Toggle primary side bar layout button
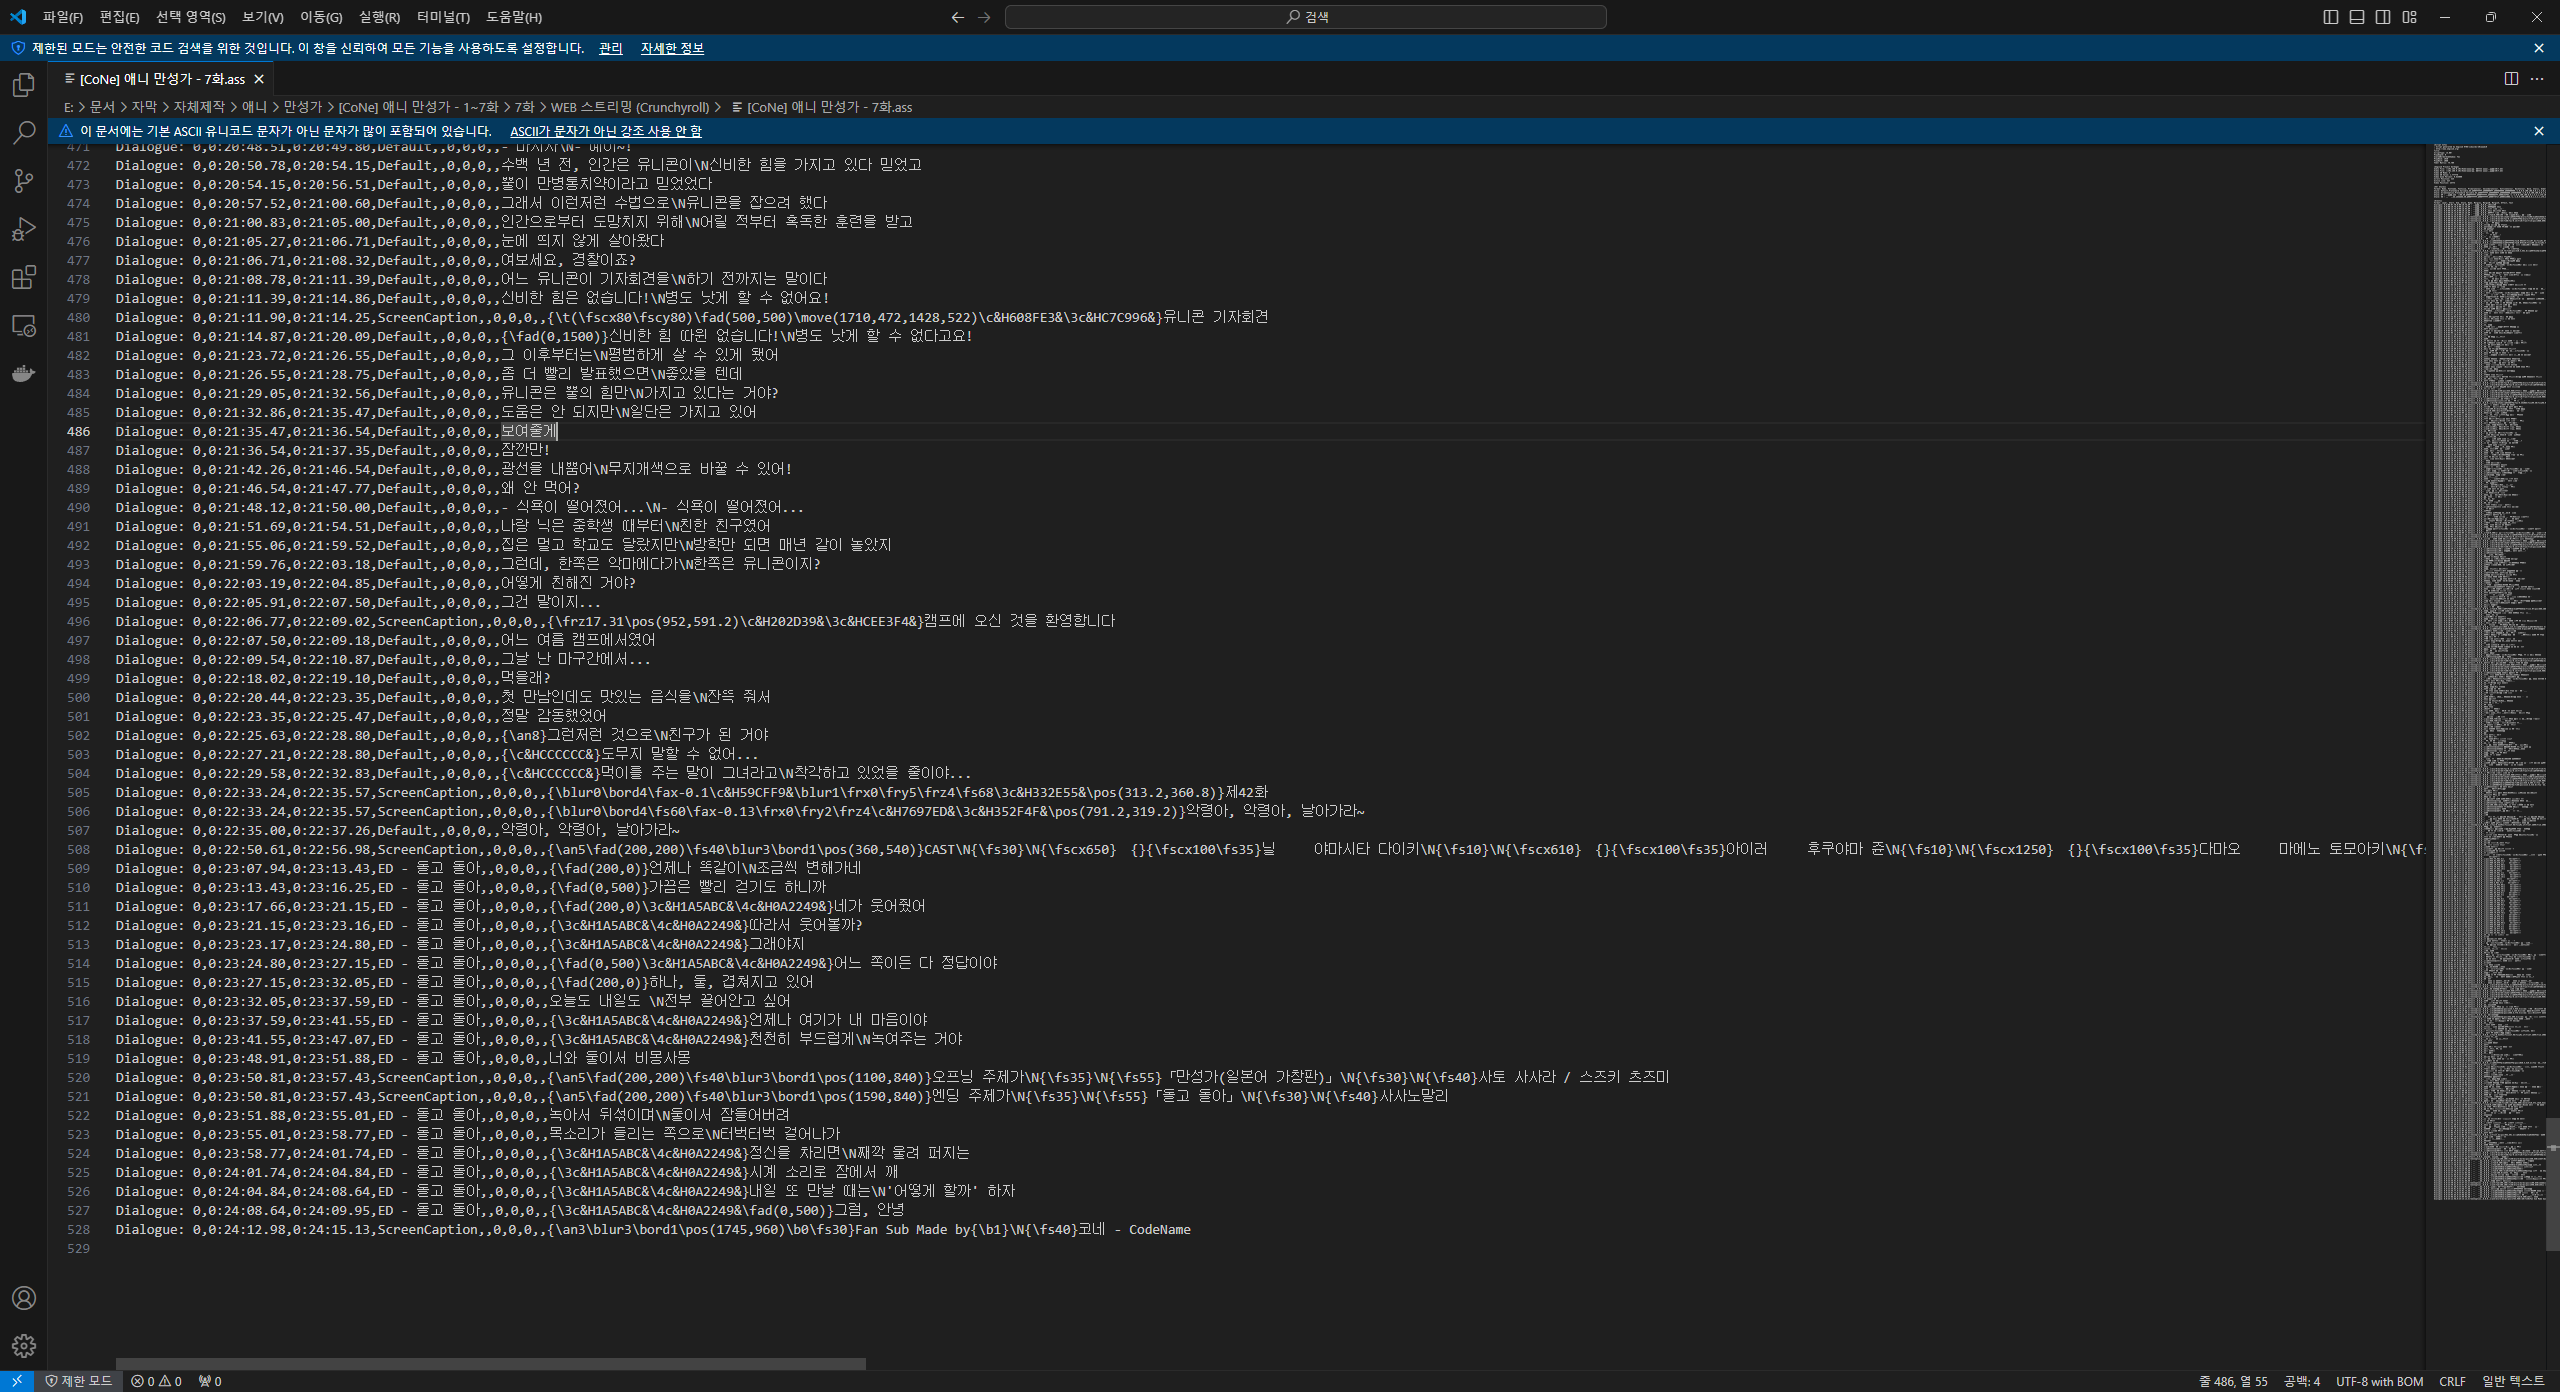The image size is (2560, 1392). 2331,17
